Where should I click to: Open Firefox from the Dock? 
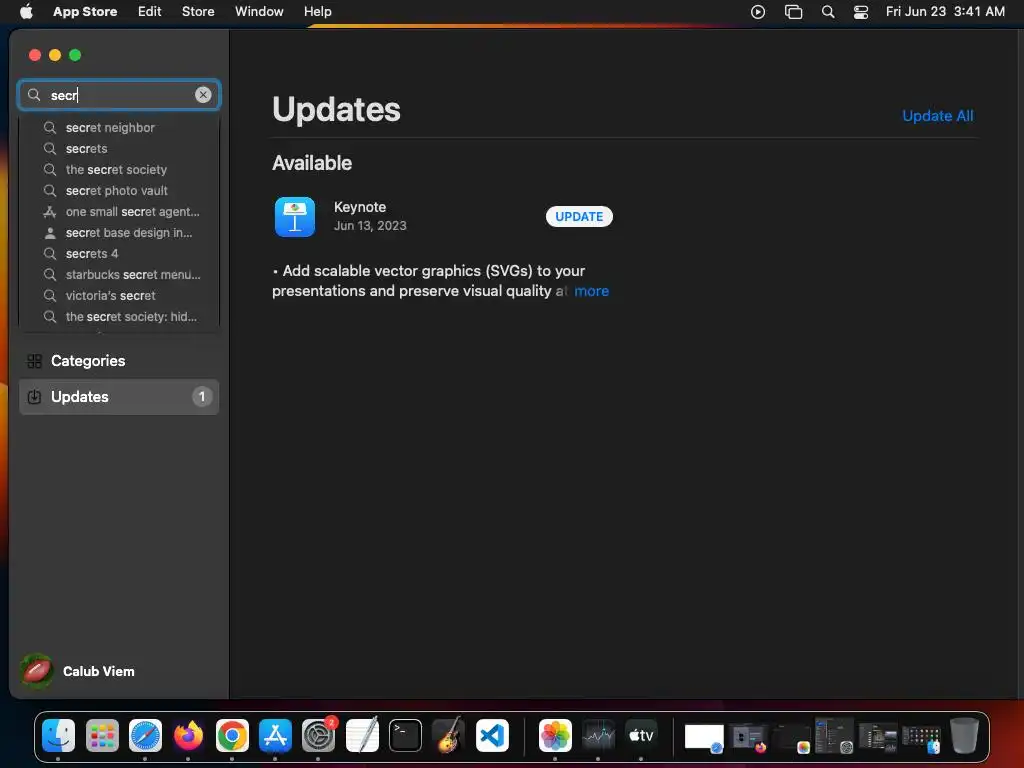[188, 735]
